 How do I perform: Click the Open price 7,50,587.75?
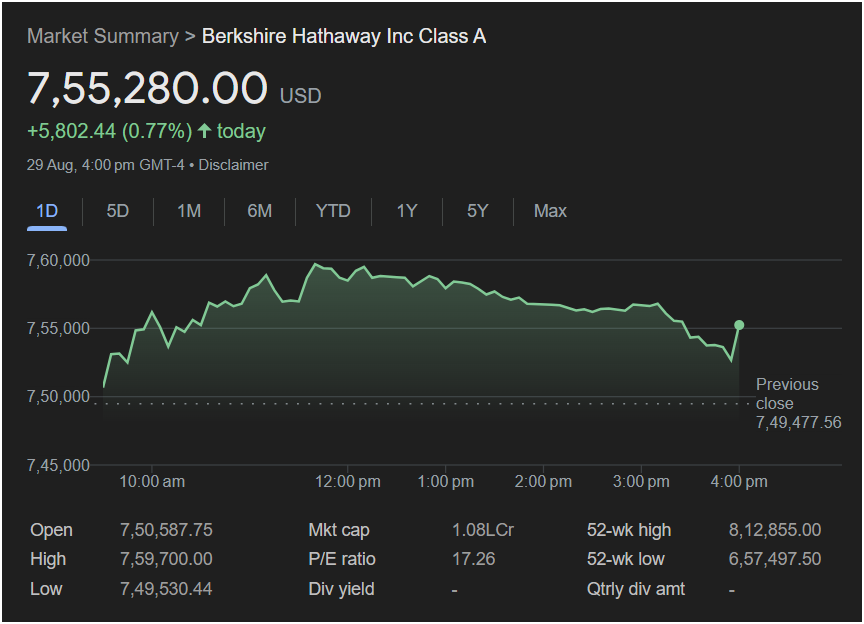(166, 530)
